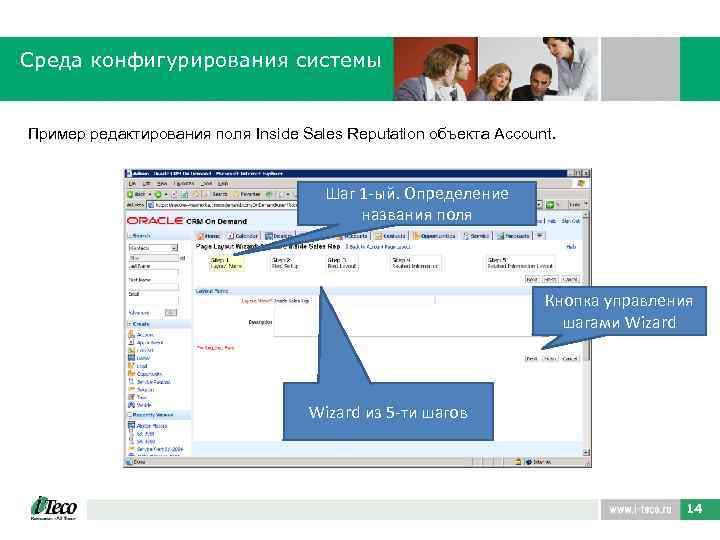Viewport: 720px width, 540px height.
Task: Open the Tools menu
Action: 207,184
